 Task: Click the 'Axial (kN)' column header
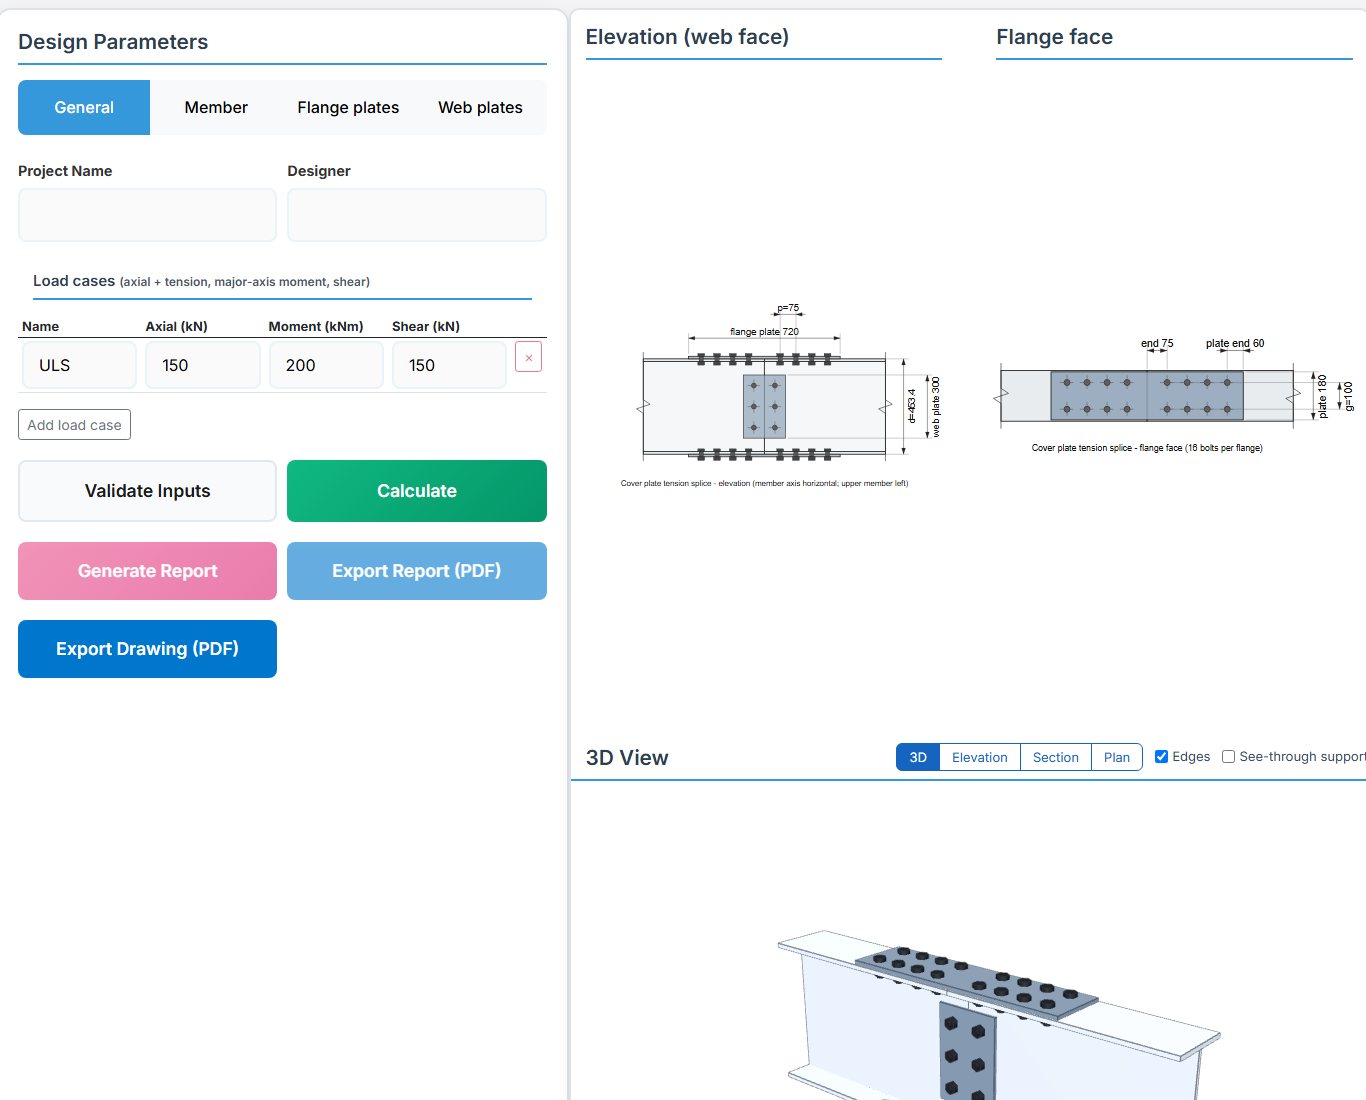176,326
